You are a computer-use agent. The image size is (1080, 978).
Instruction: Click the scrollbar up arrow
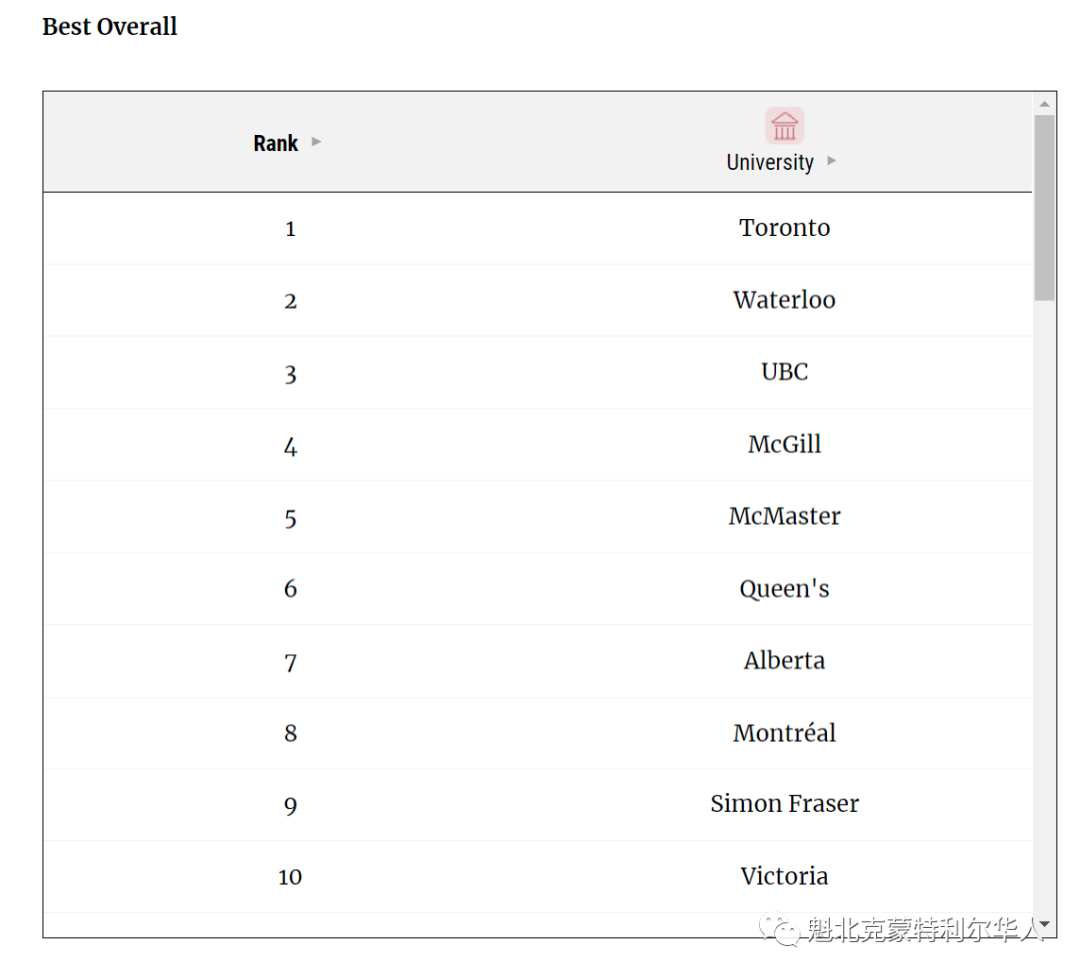pyautogui.click(x=1044, y=104)
